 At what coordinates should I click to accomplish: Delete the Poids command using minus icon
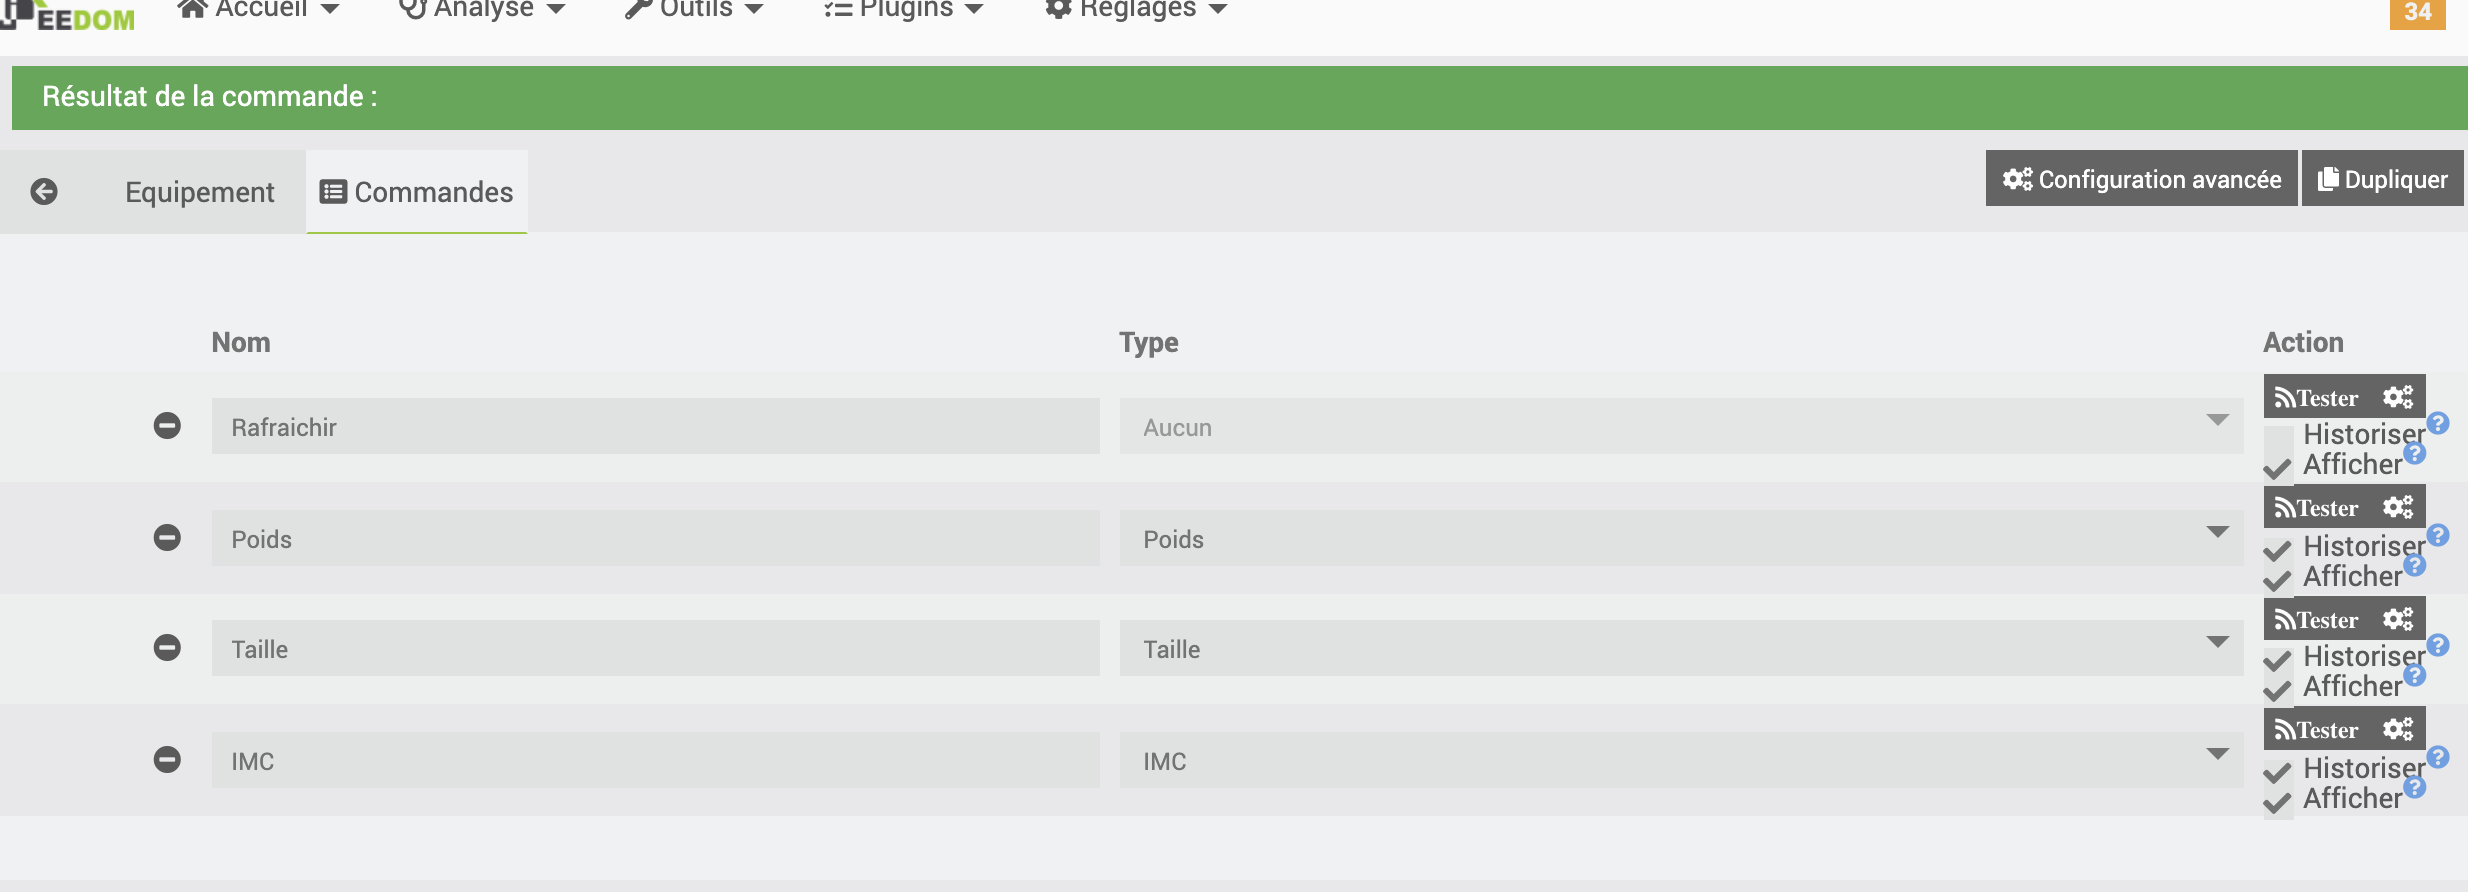click(167, 538)
